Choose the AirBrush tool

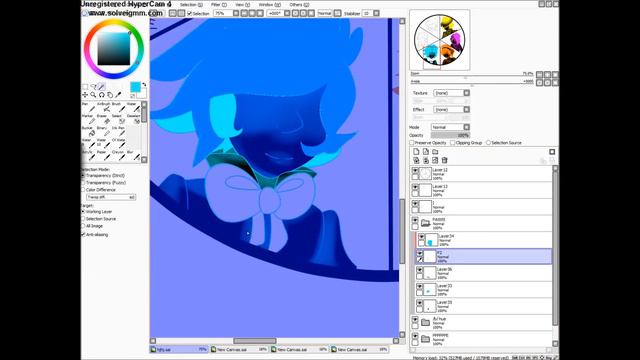click(x=103, y=107)
